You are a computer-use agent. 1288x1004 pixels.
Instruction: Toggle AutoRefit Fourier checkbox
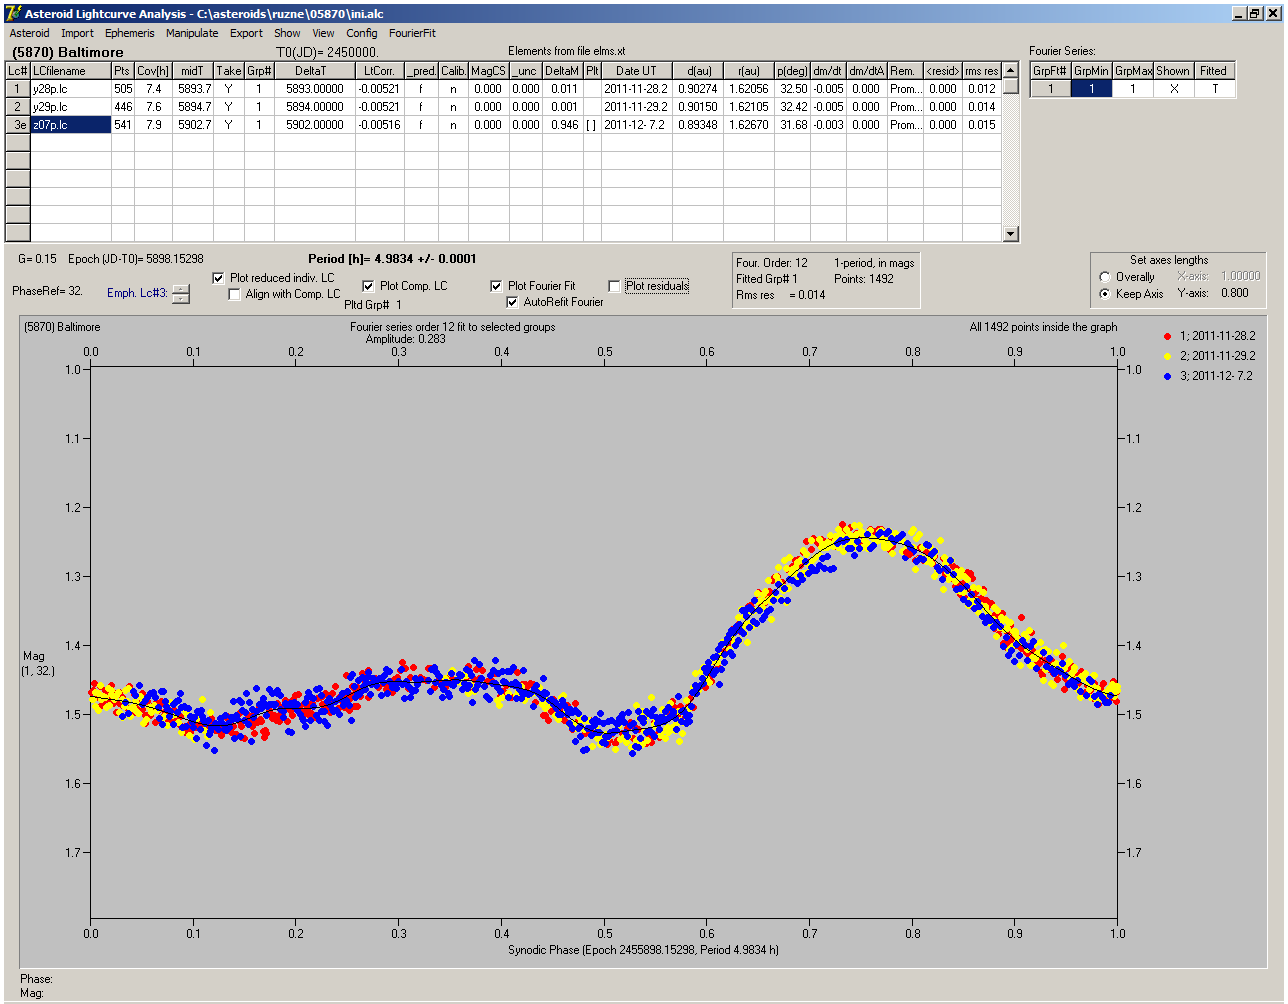(513, 302)
